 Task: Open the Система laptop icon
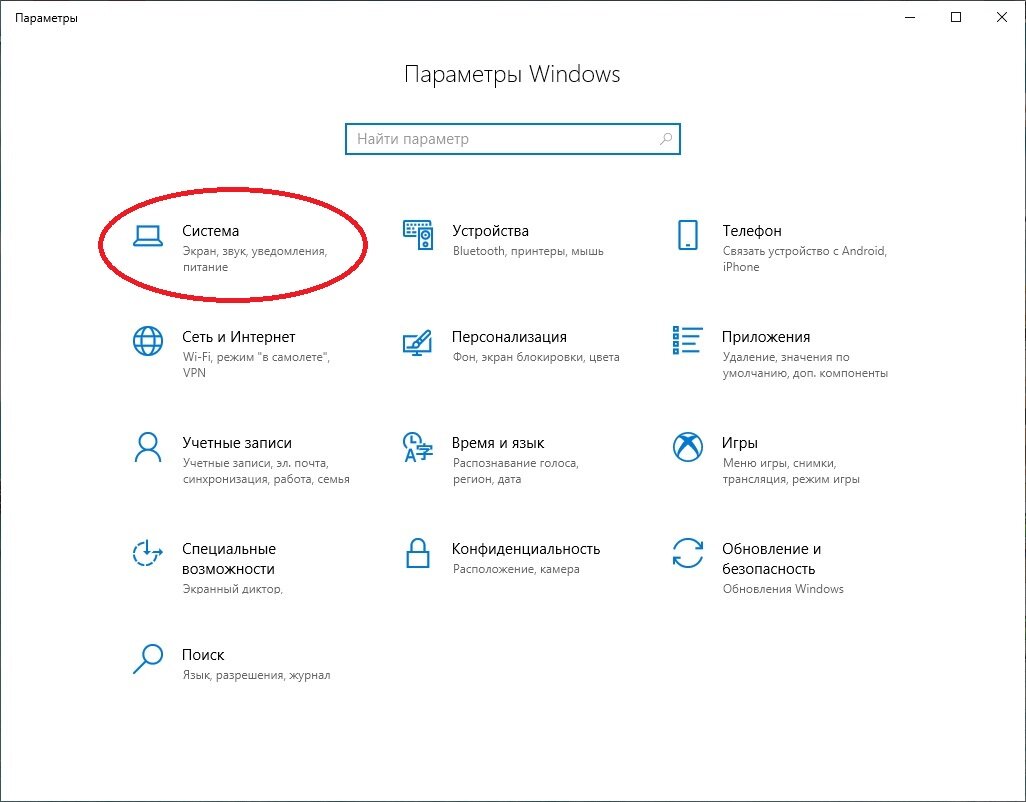pyautogui.click(x=148, y=236)
